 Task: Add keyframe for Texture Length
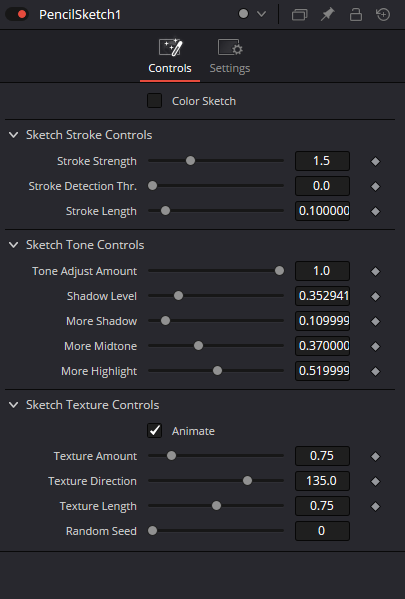[x=376, y=506]
